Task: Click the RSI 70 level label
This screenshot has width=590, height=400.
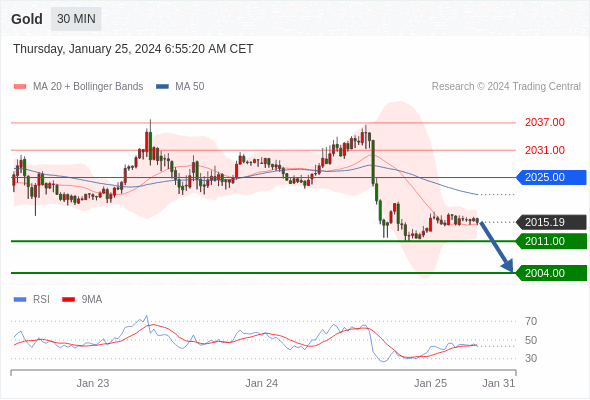Action: click(531, 321)
